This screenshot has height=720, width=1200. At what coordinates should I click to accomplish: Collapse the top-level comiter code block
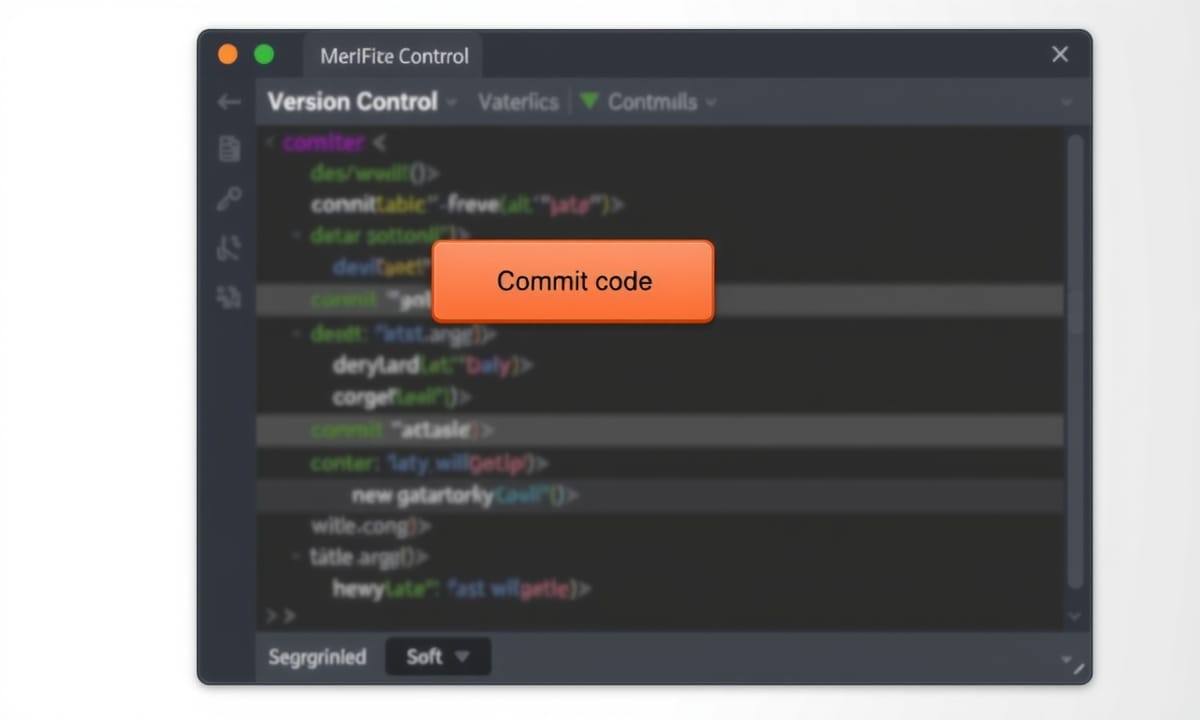(269, 143)
